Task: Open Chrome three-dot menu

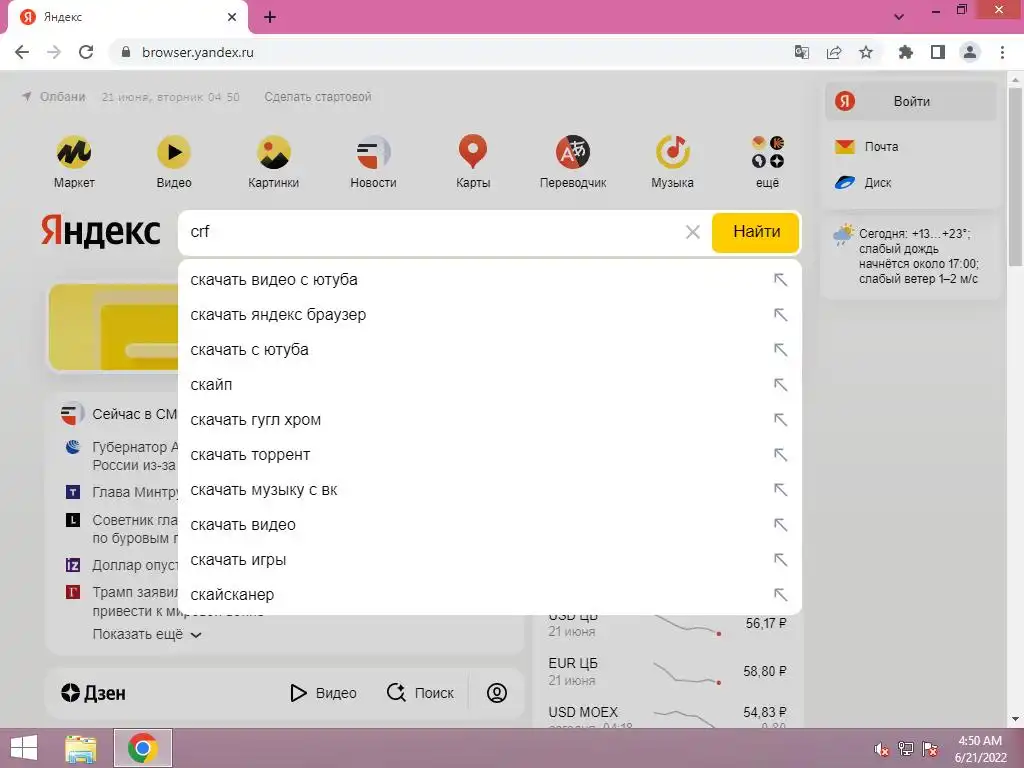Action: pyautogui.click(x=1002, y=52)
